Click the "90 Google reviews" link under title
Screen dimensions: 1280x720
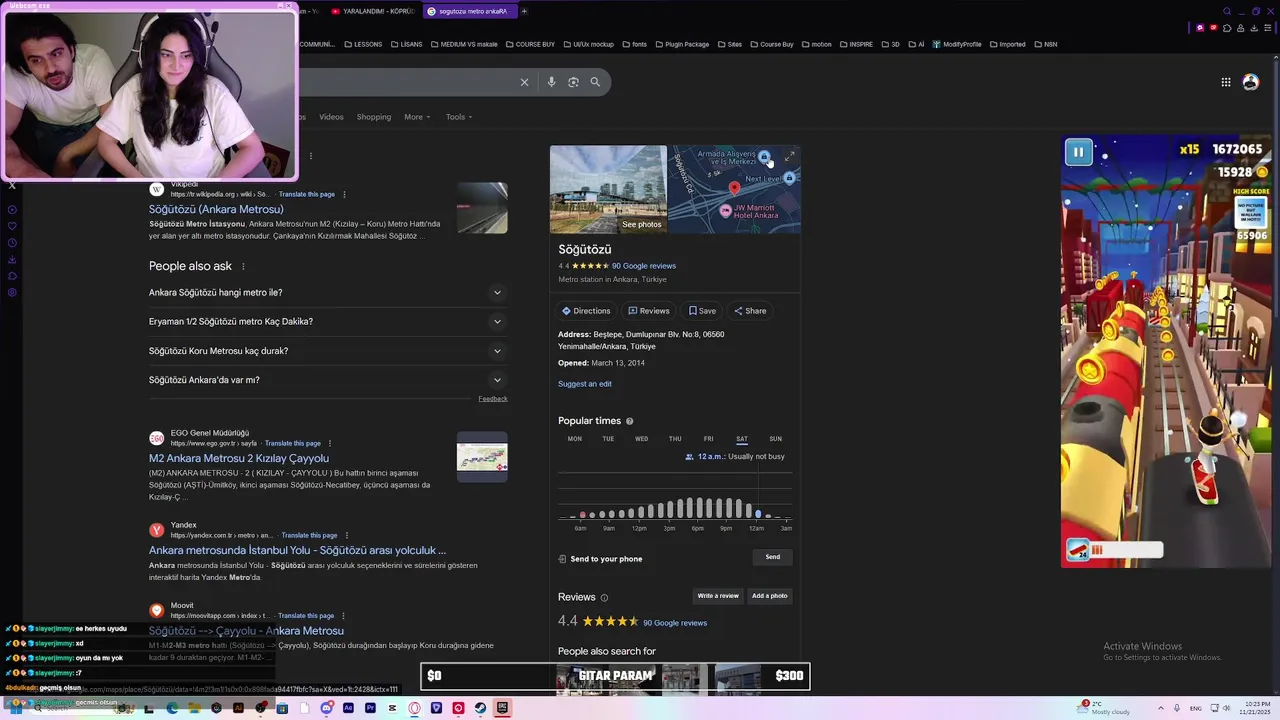[x=644, y=266]
